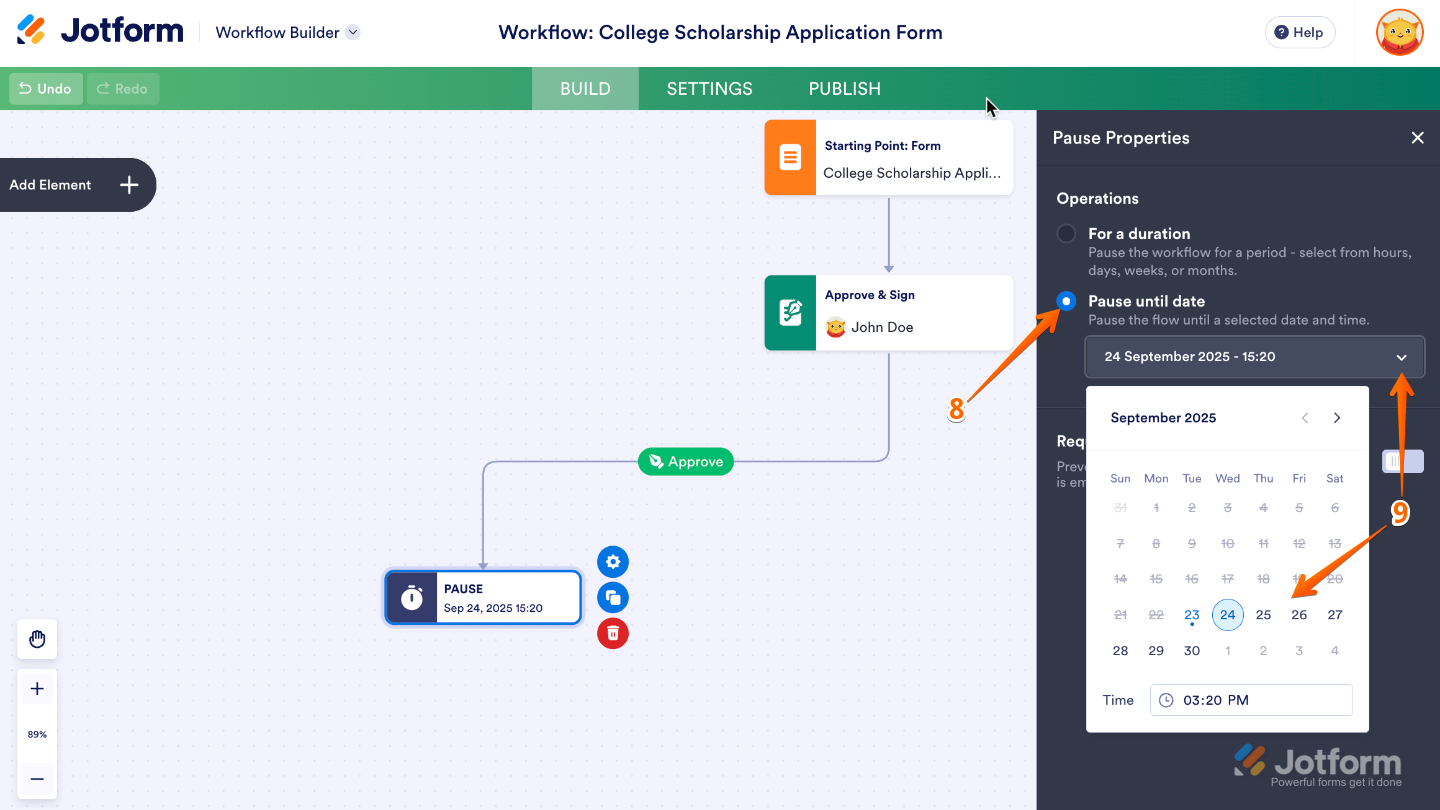Image resolution: width=1440 pixels, height=810 pixels.
Task: Select the For a duration option
Action: pos(1067,233)
